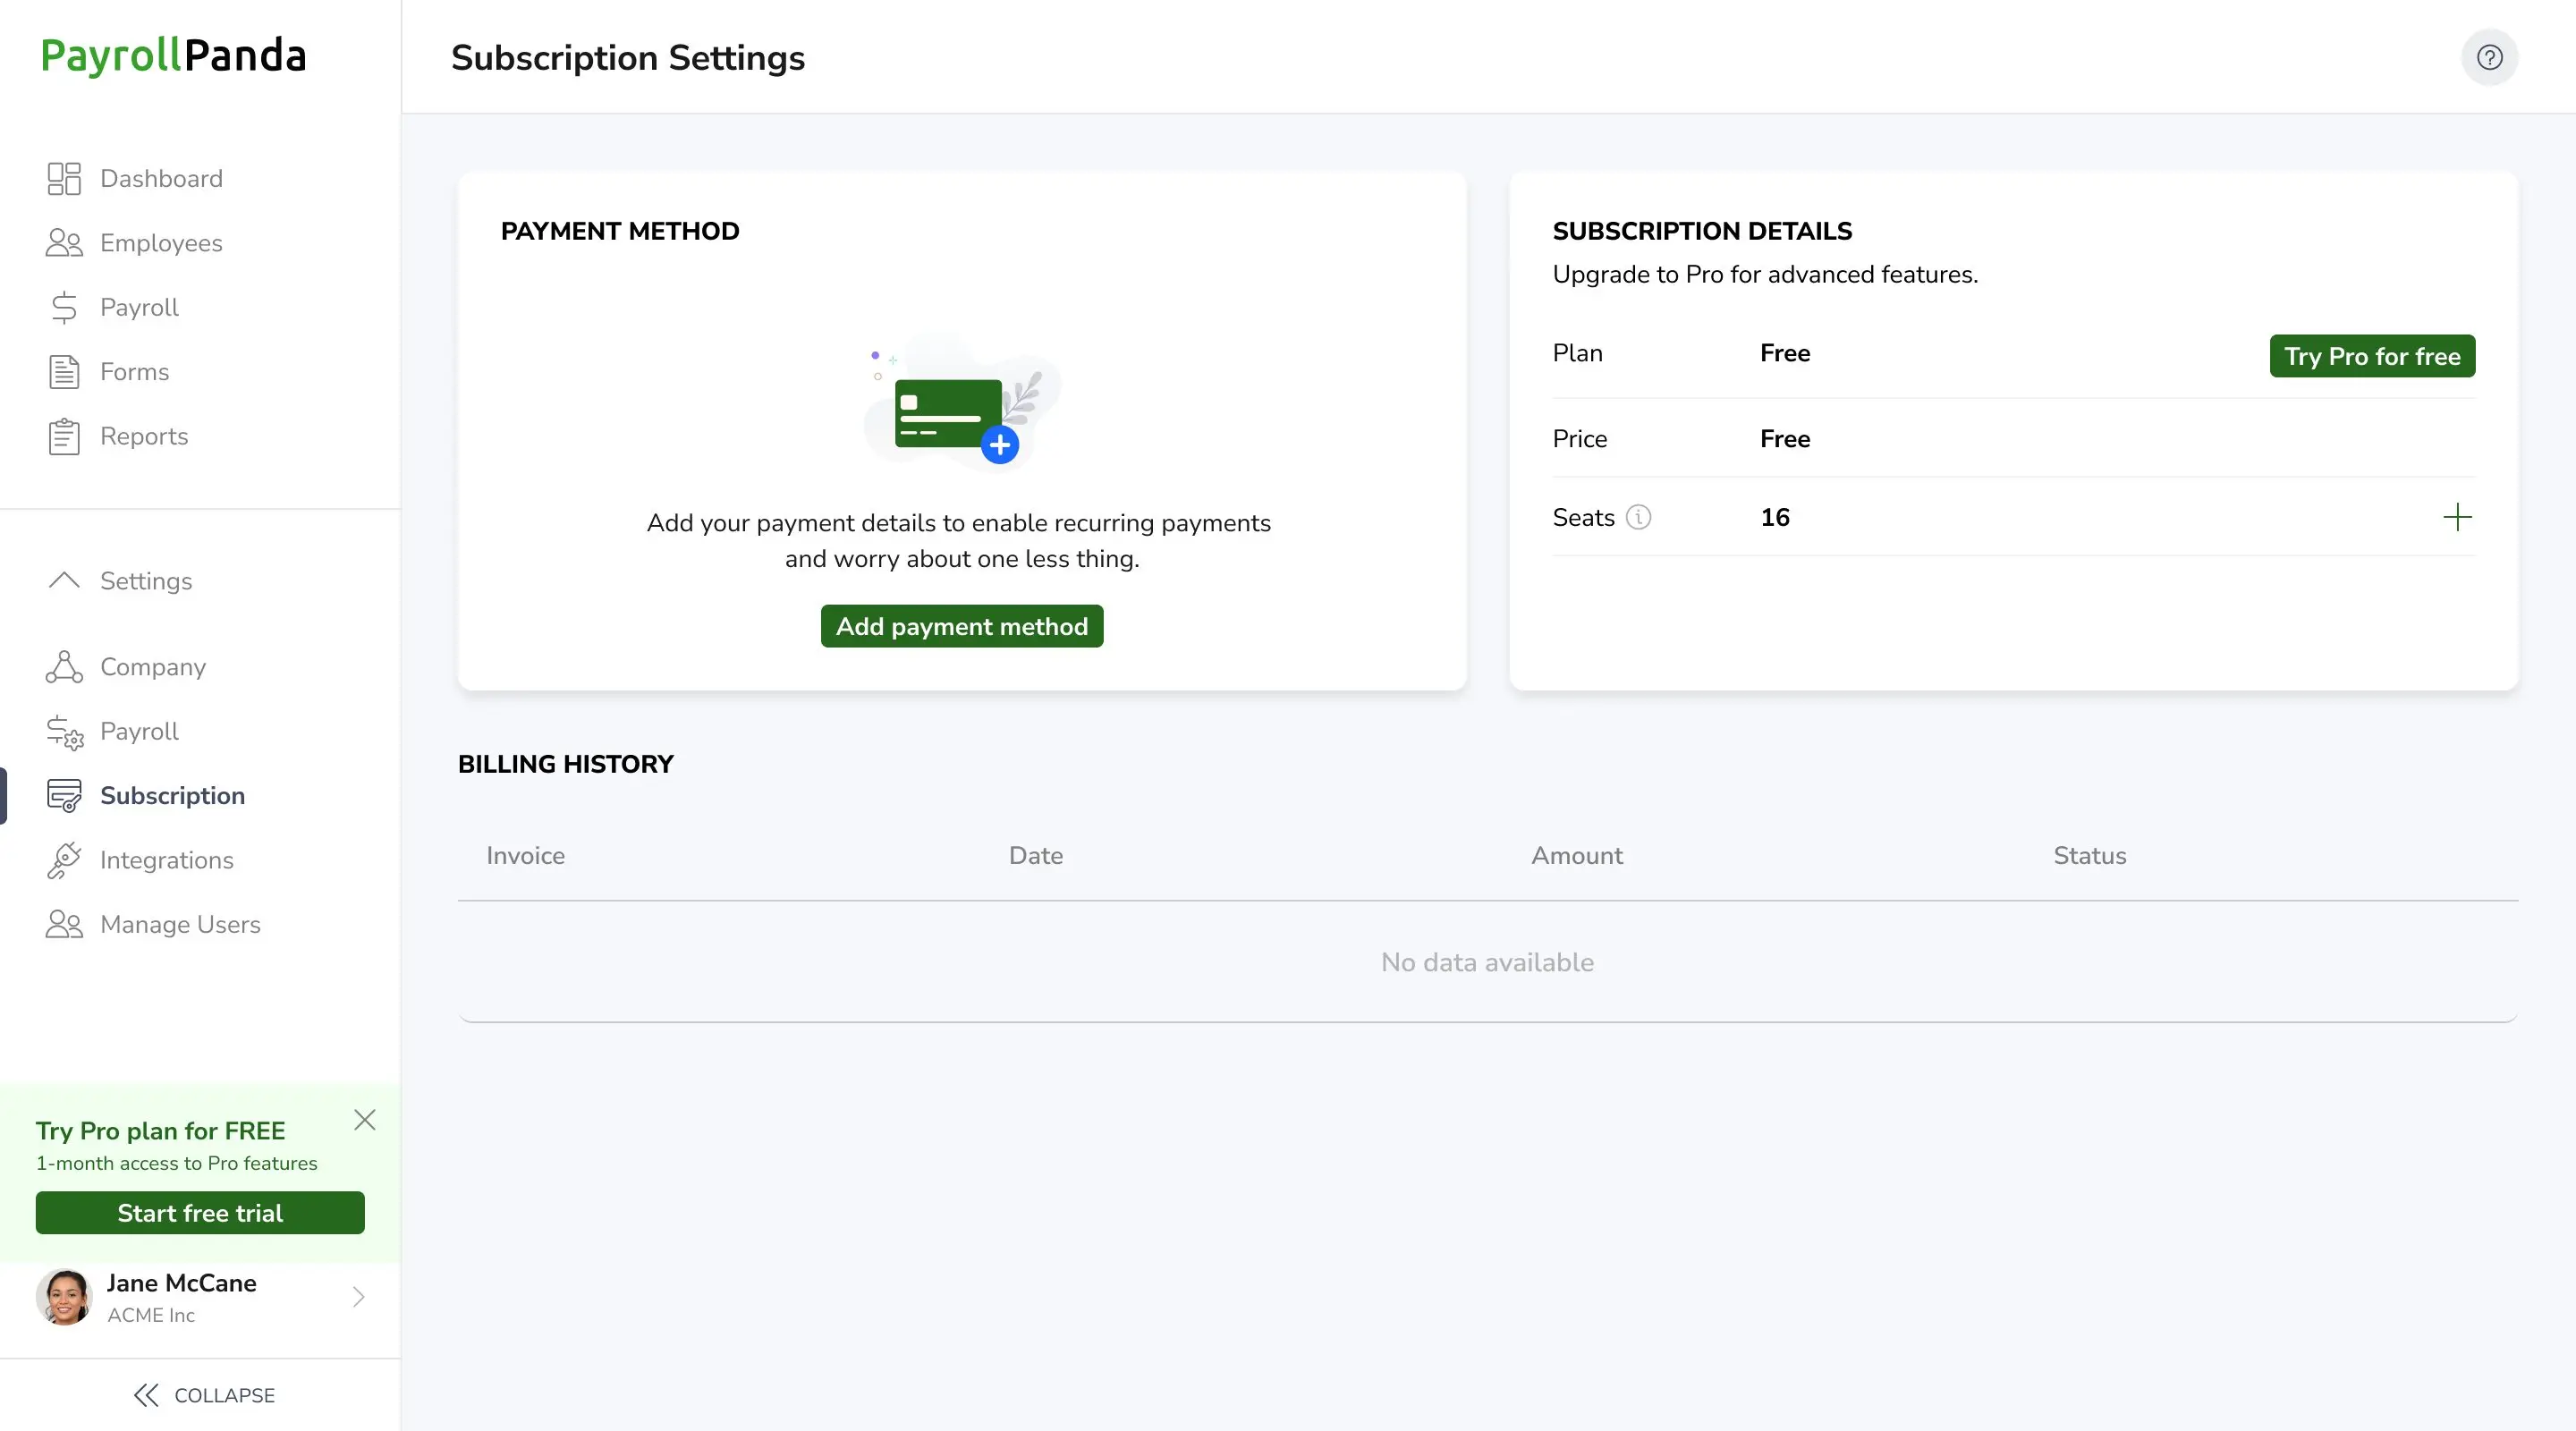
Task: Open Integrations plug icon
Action: point(64,860)
